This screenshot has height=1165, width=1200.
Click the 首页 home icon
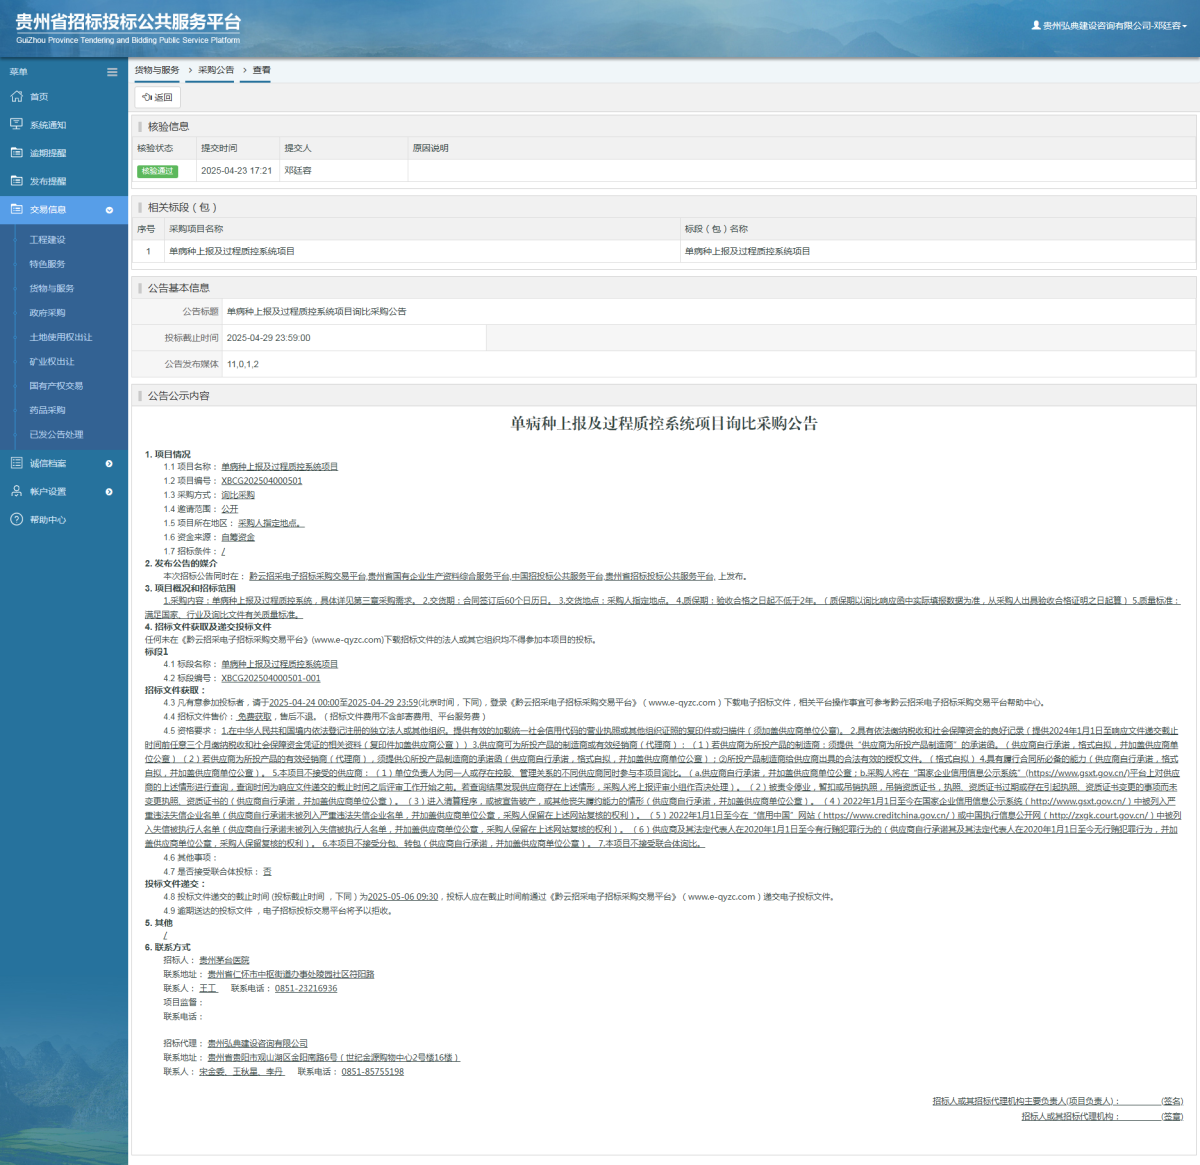click(x=16, y=97)
